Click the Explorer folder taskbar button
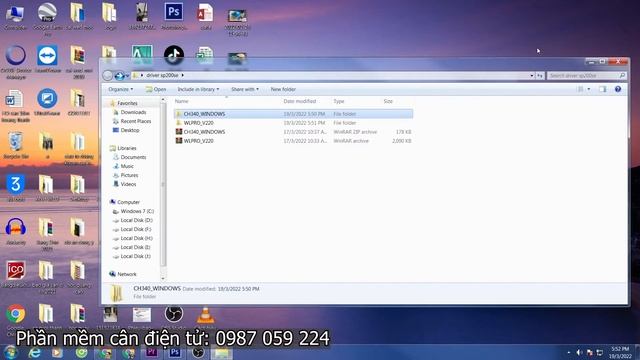This screenshot has height=360, width=640. (222, 353)
